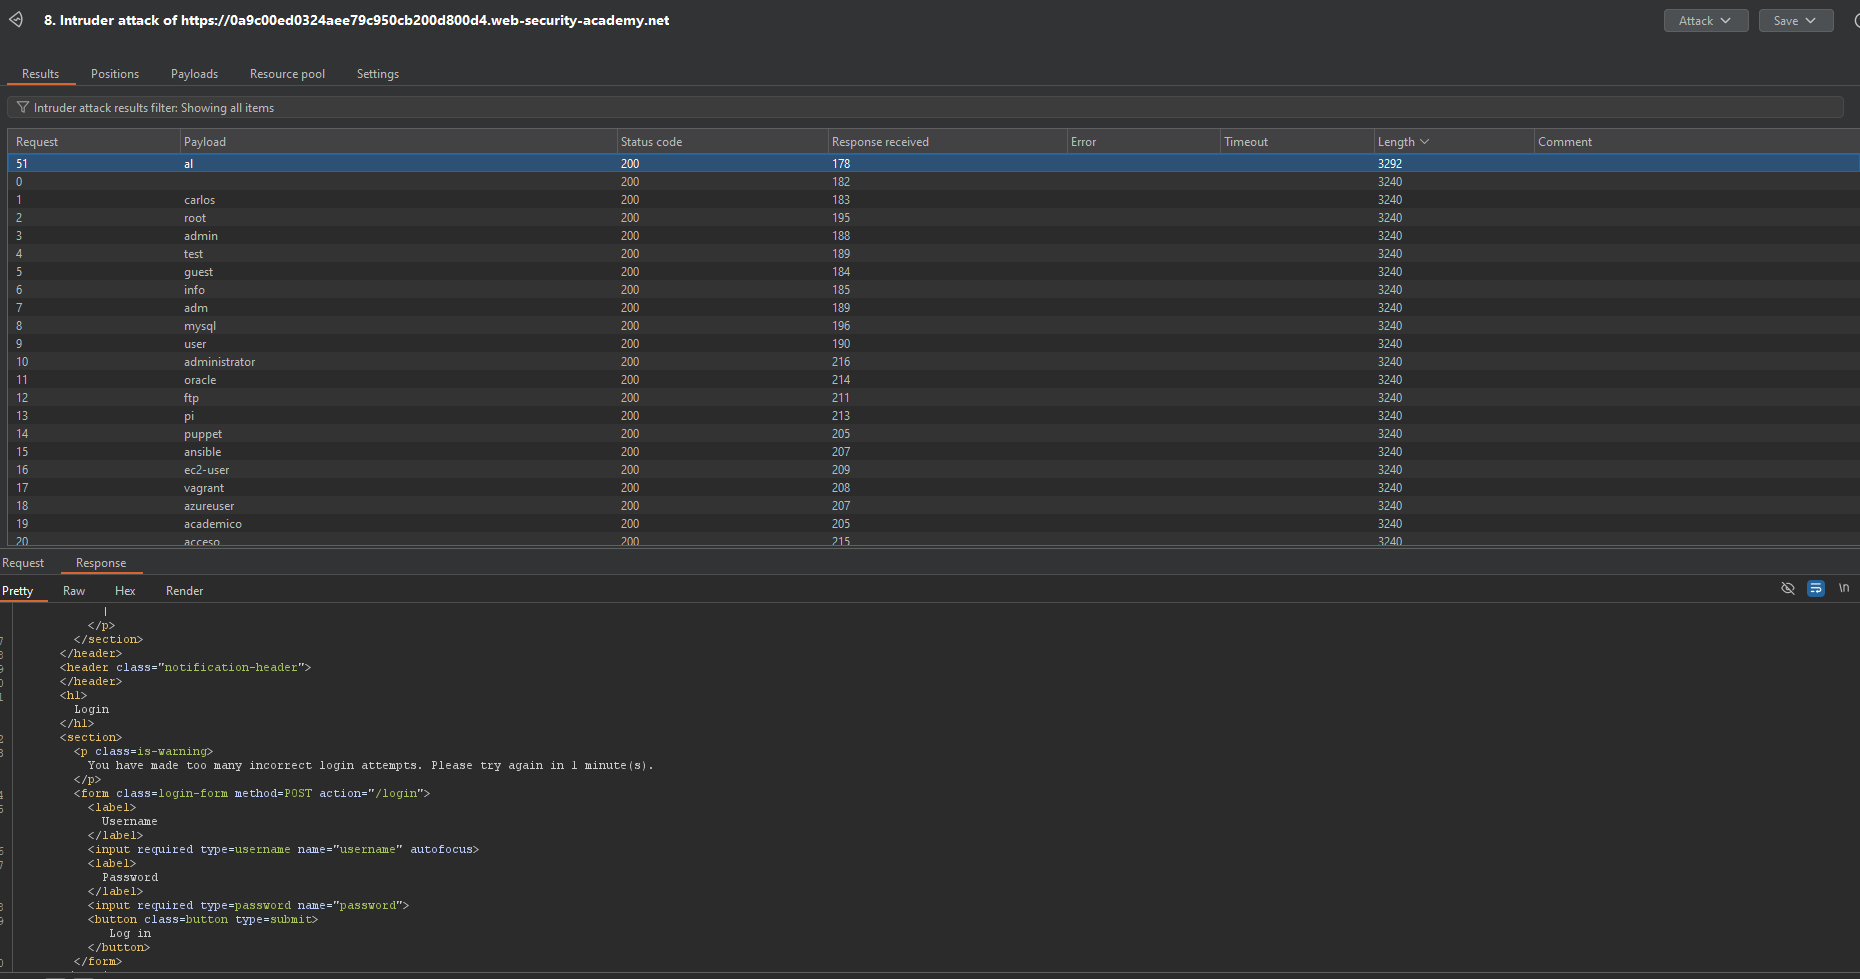Click the Status code column header
Viewport: 1860px width, 979px height.
tap(651, 142)
